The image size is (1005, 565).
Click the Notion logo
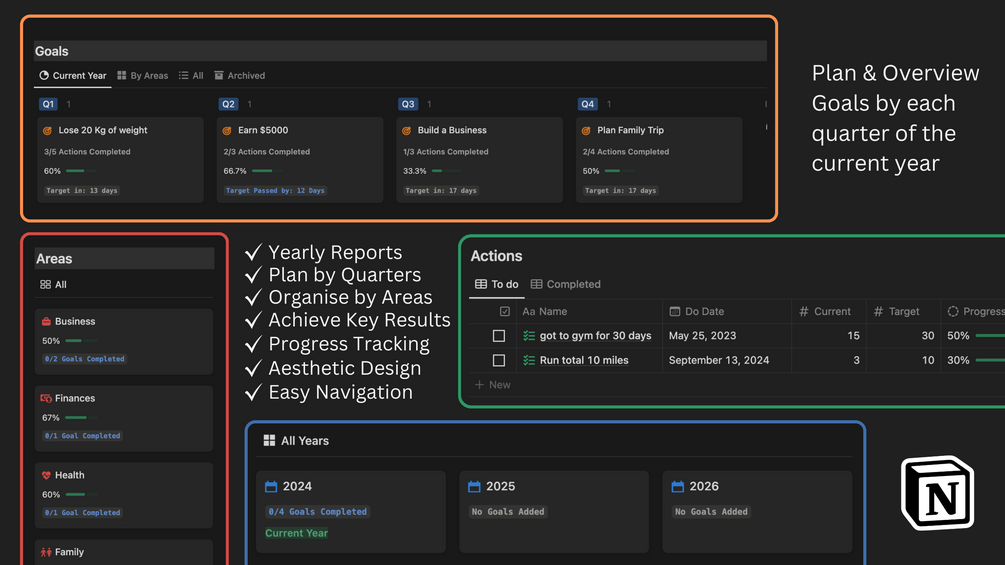[938, 493]
